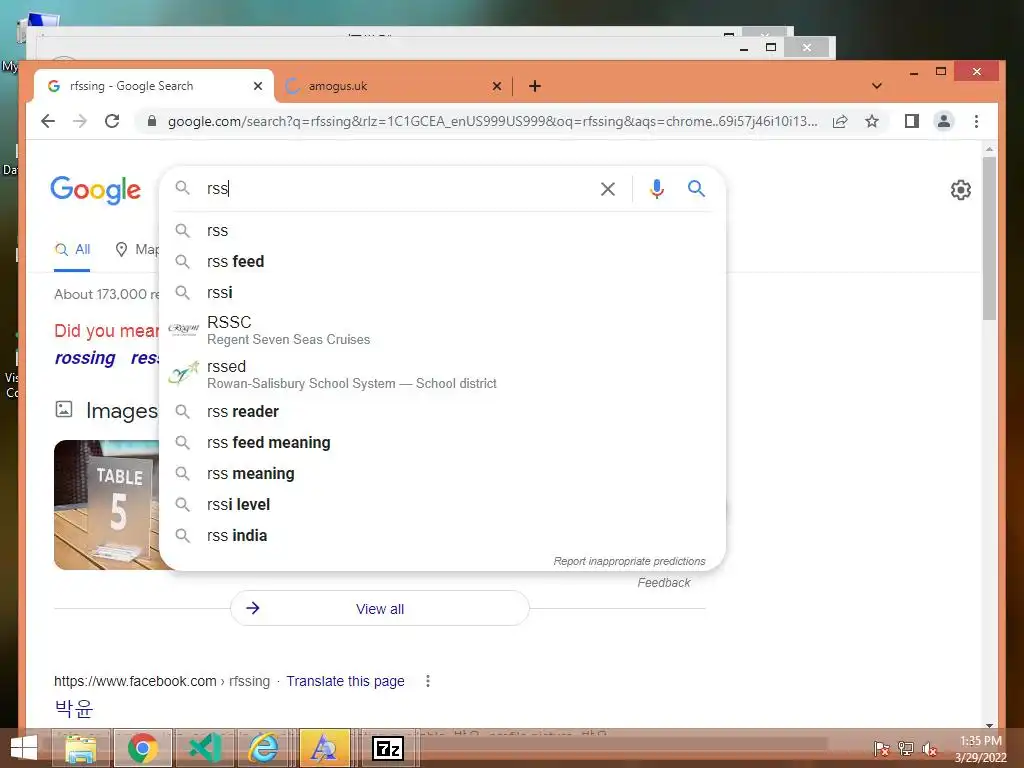Click the scrollbar up arrow

click(x=989, y=150)
